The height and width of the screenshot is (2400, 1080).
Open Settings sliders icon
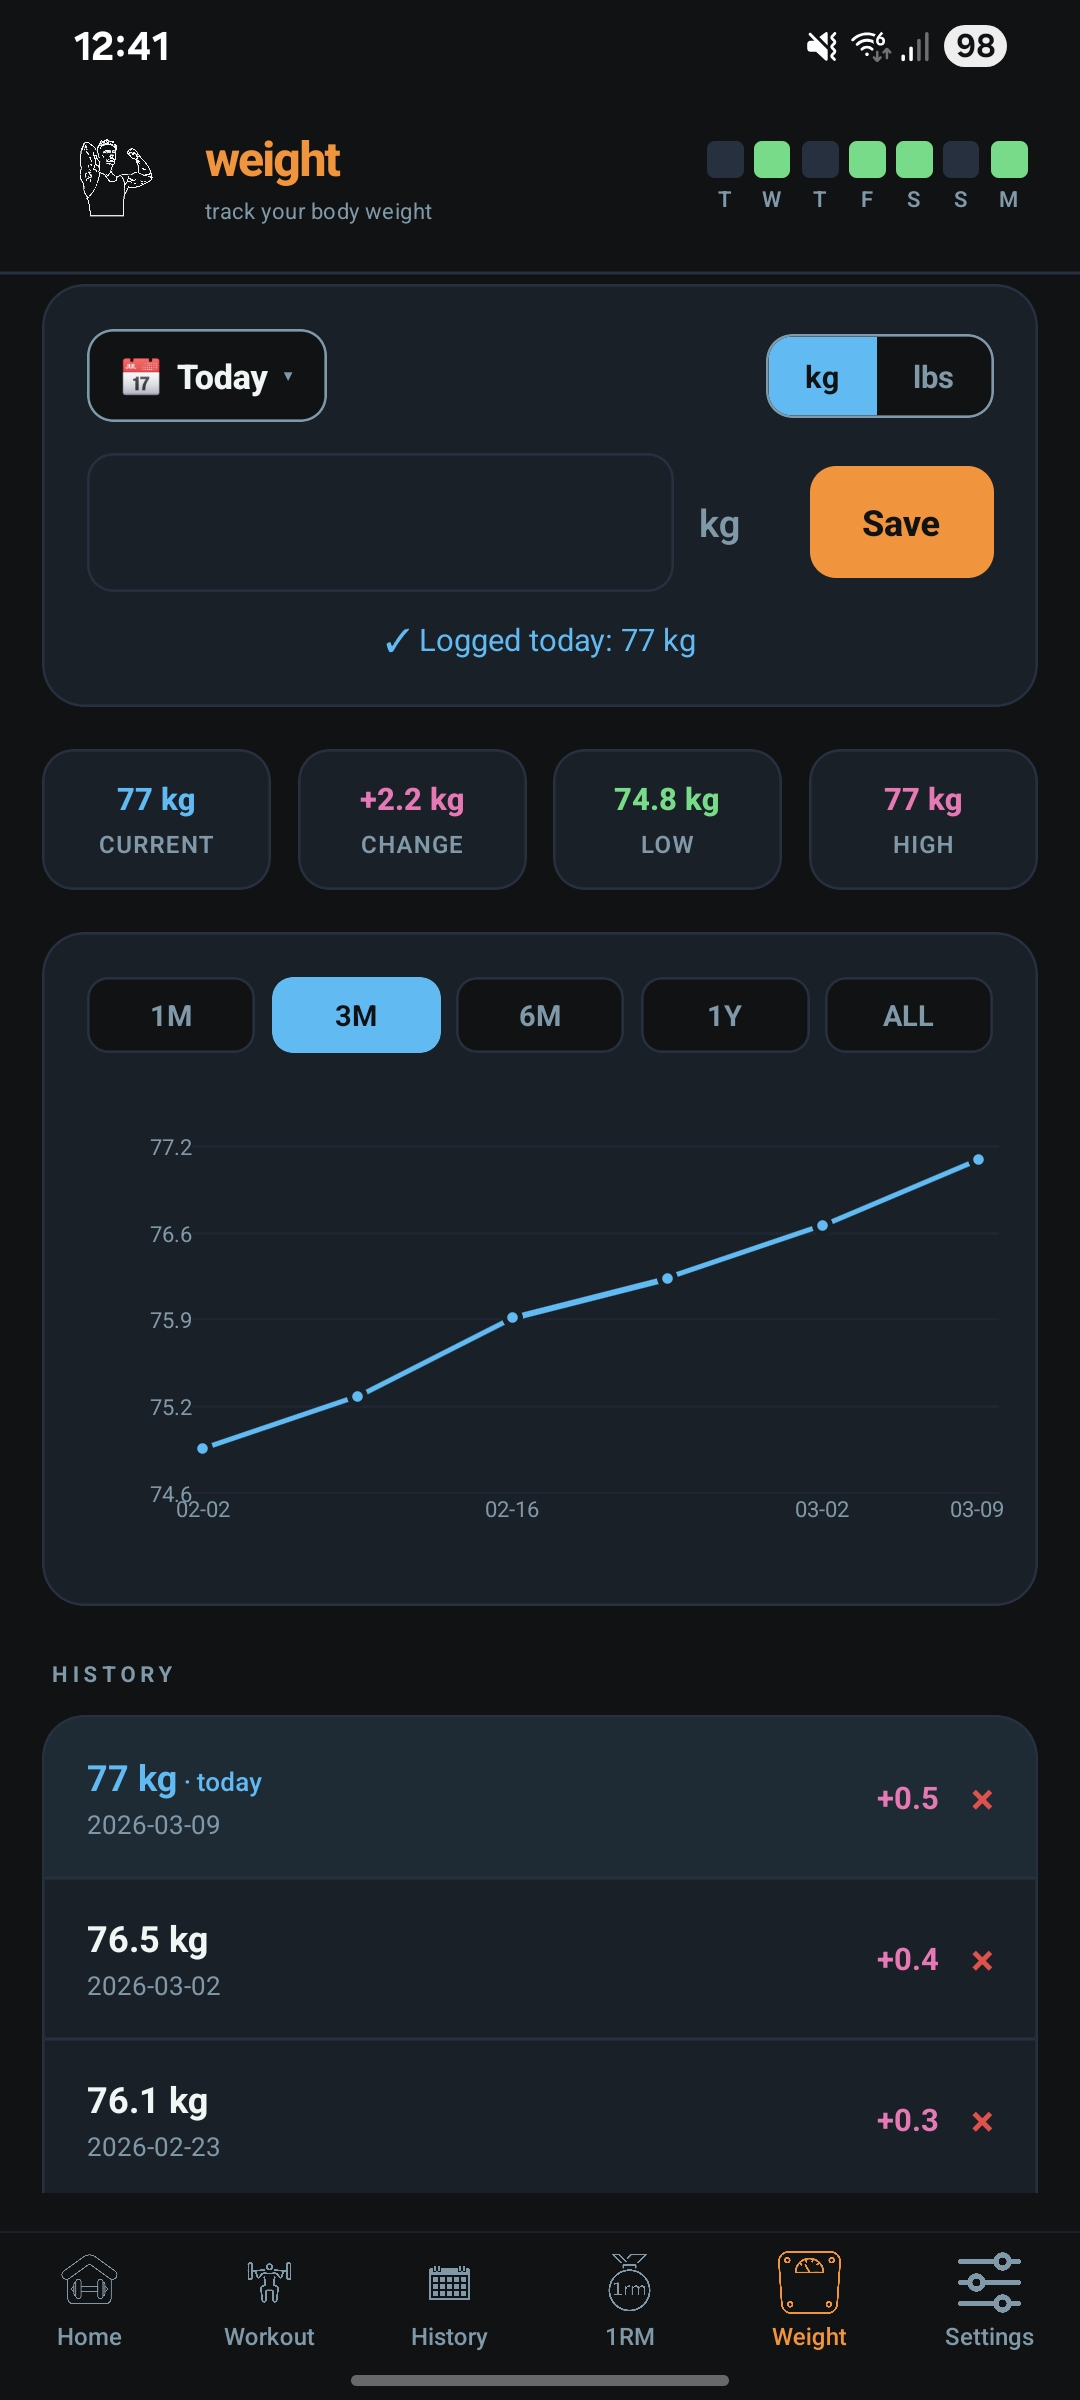[x=989, y=2282]
